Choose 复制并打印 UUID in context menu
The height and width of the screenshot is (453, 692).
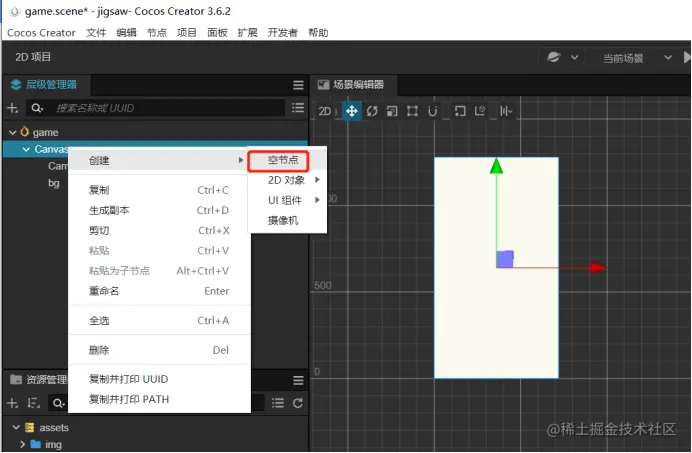coord(159,379)
